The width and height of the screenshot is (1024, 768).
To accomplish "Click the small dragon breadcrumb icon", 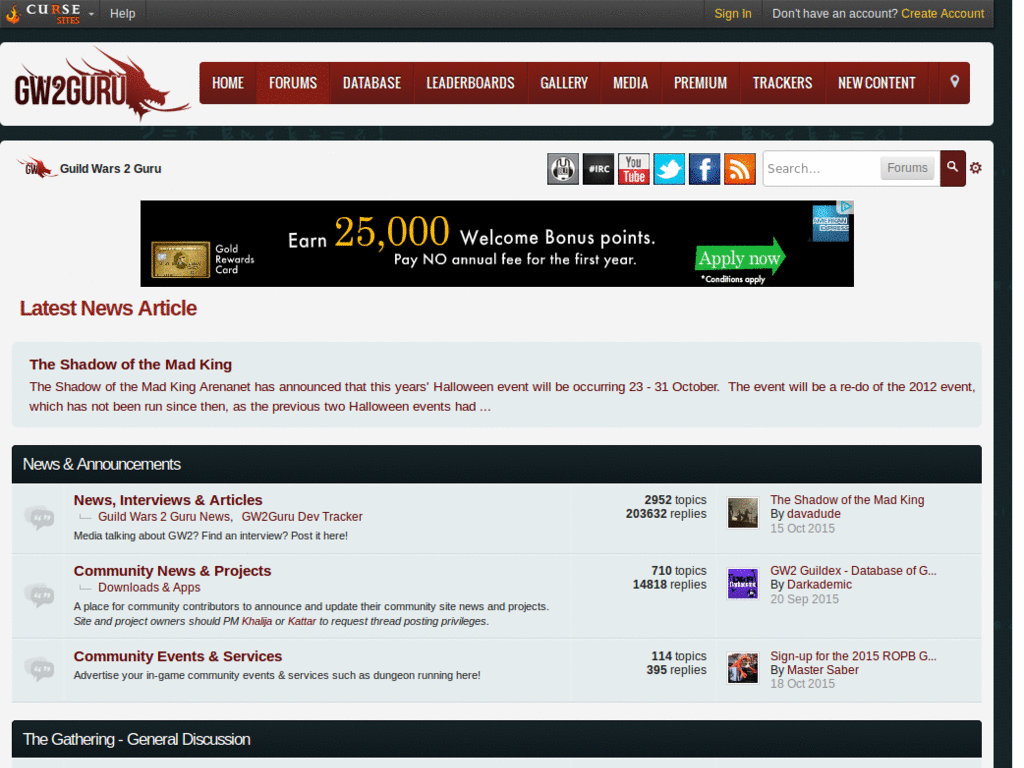I will coord(37,167).
